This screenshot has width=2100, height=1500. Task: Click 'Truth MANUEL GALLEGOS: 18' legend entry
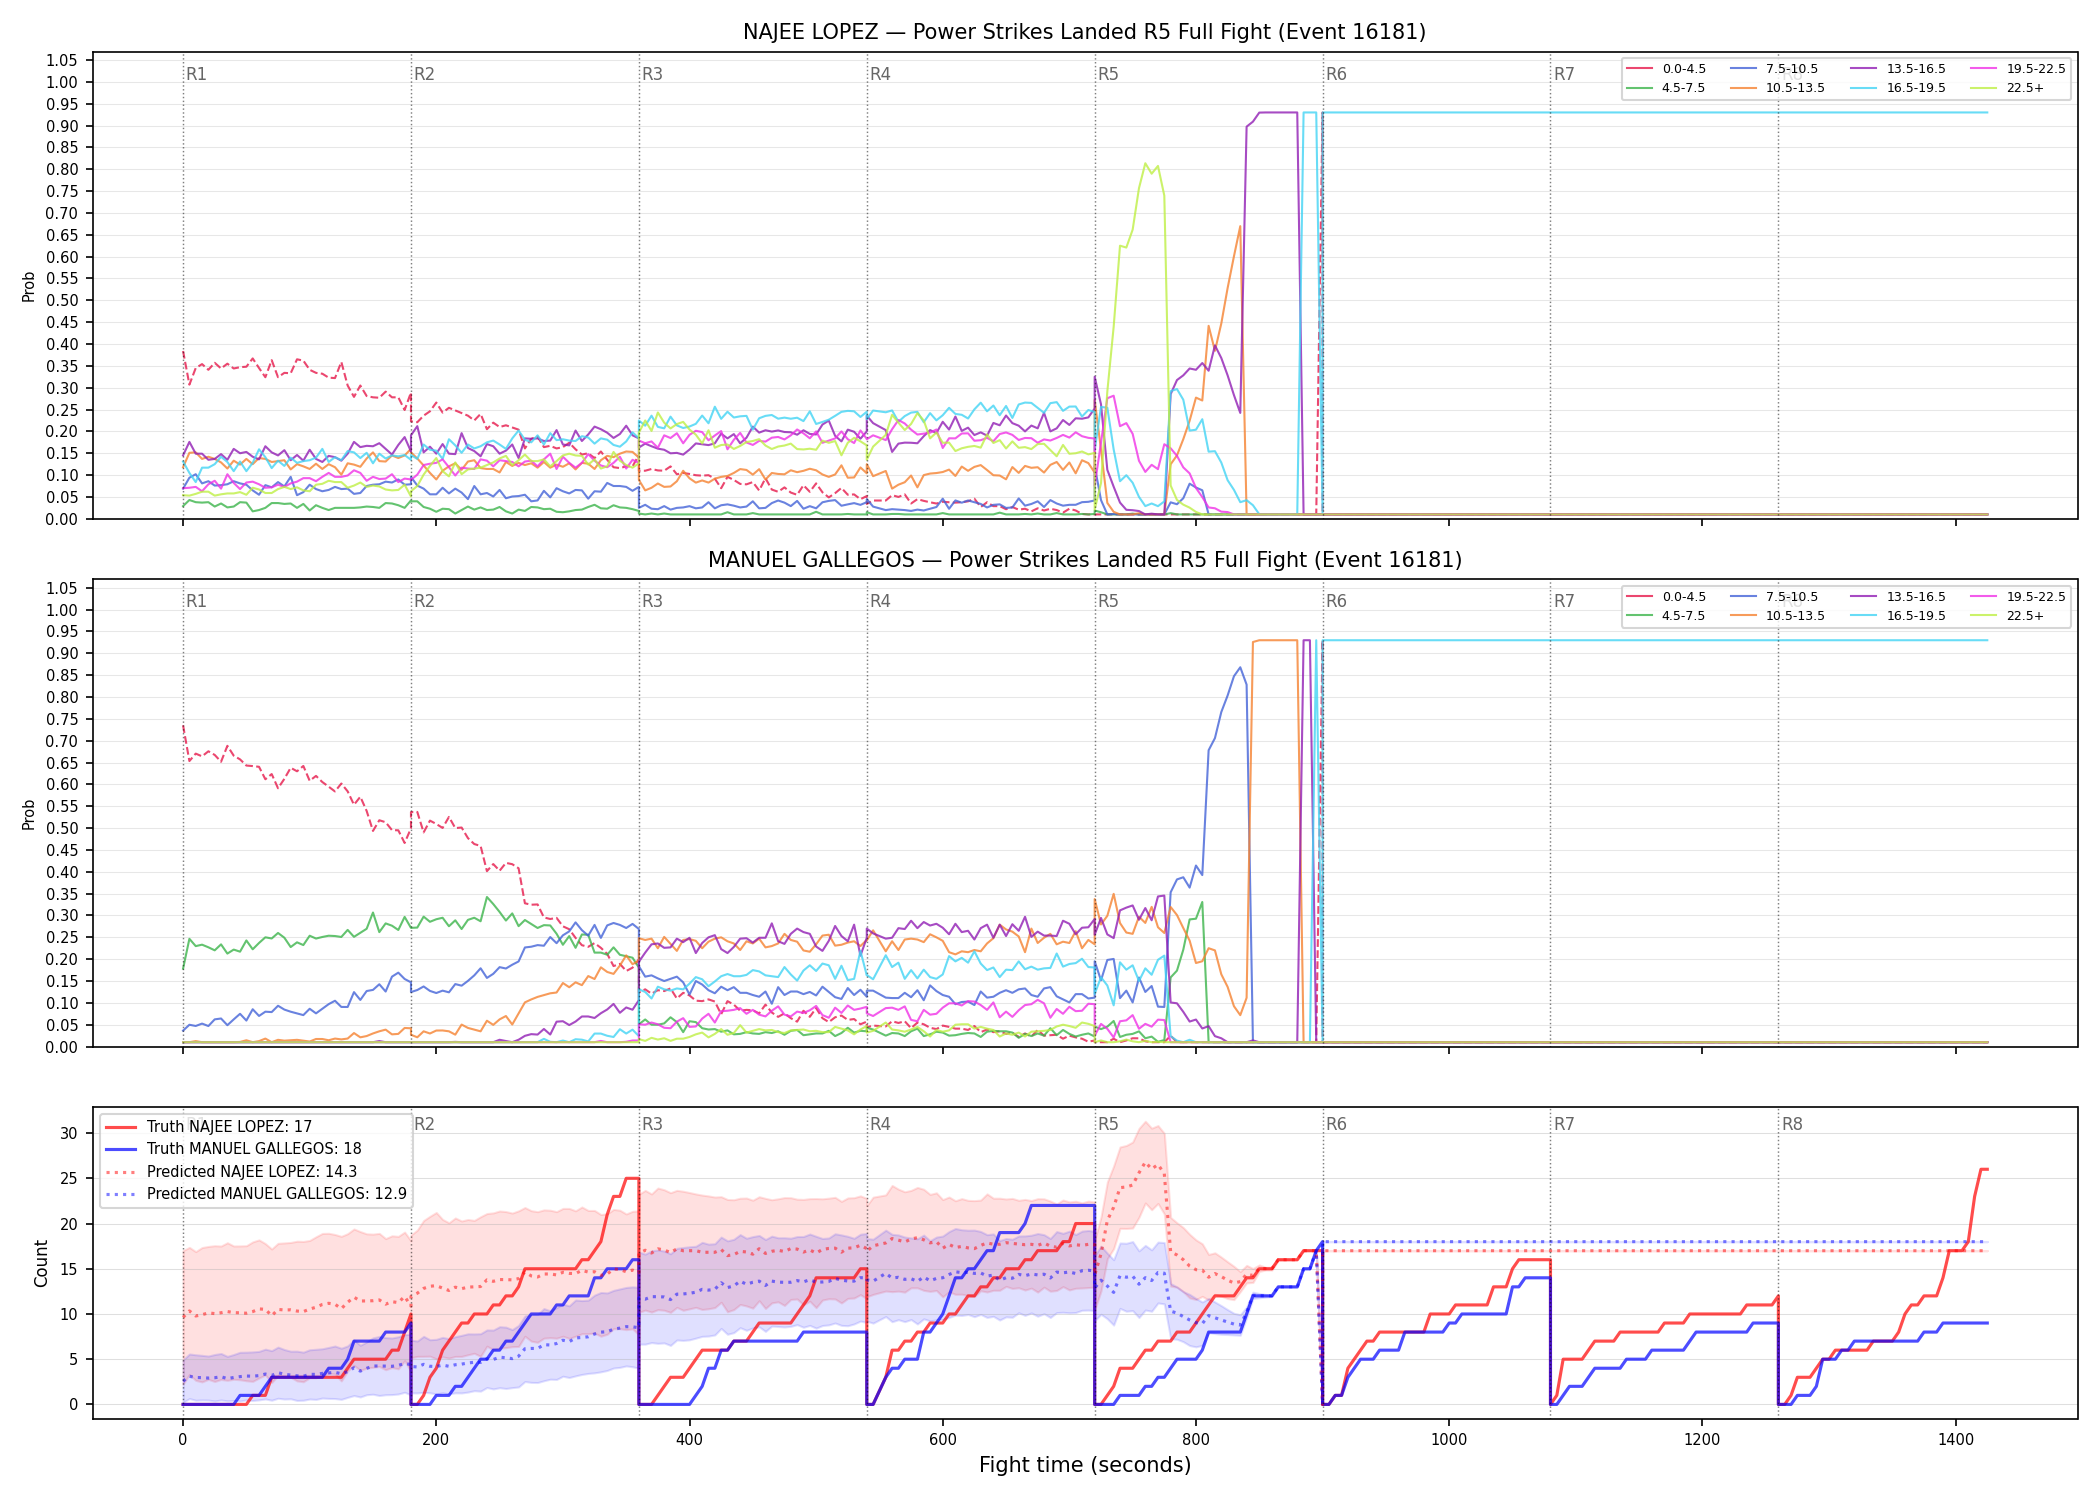tap(234, 1149)
